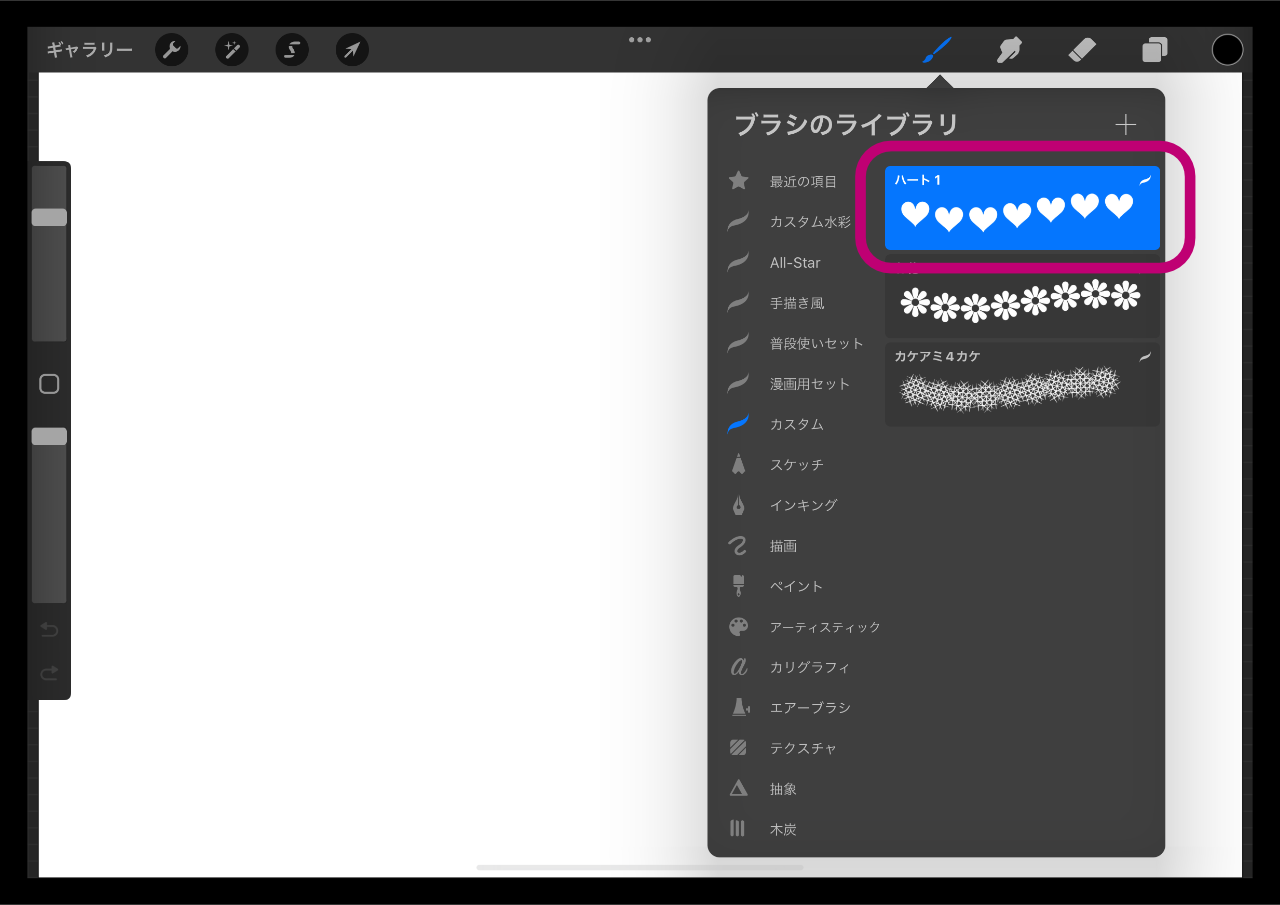Open 最近の項目 brush category
Viewport: 1280px width, 905px height.
pyautogui.click(x=804, y=181)
